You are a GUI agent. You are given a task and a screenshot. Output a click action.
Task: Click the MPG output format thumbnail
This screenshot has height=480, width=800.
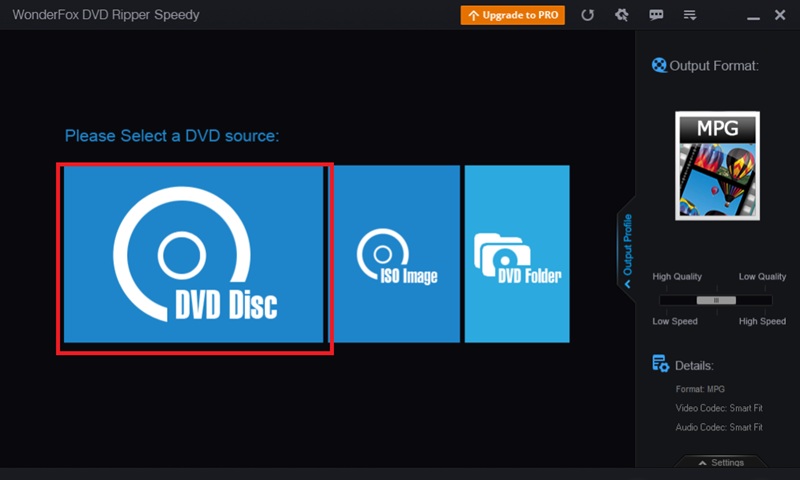717,166
